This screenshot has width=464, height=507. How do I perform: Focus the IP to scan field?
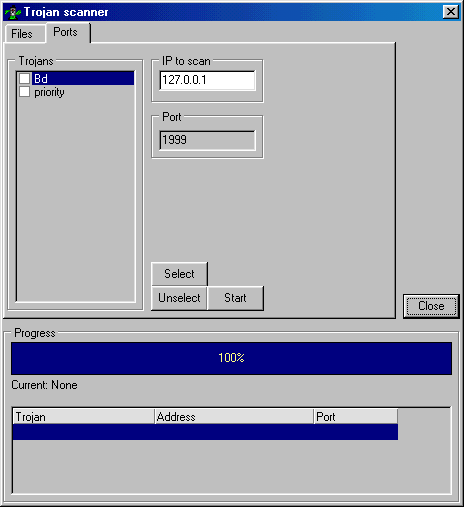(x=207, y=80)
